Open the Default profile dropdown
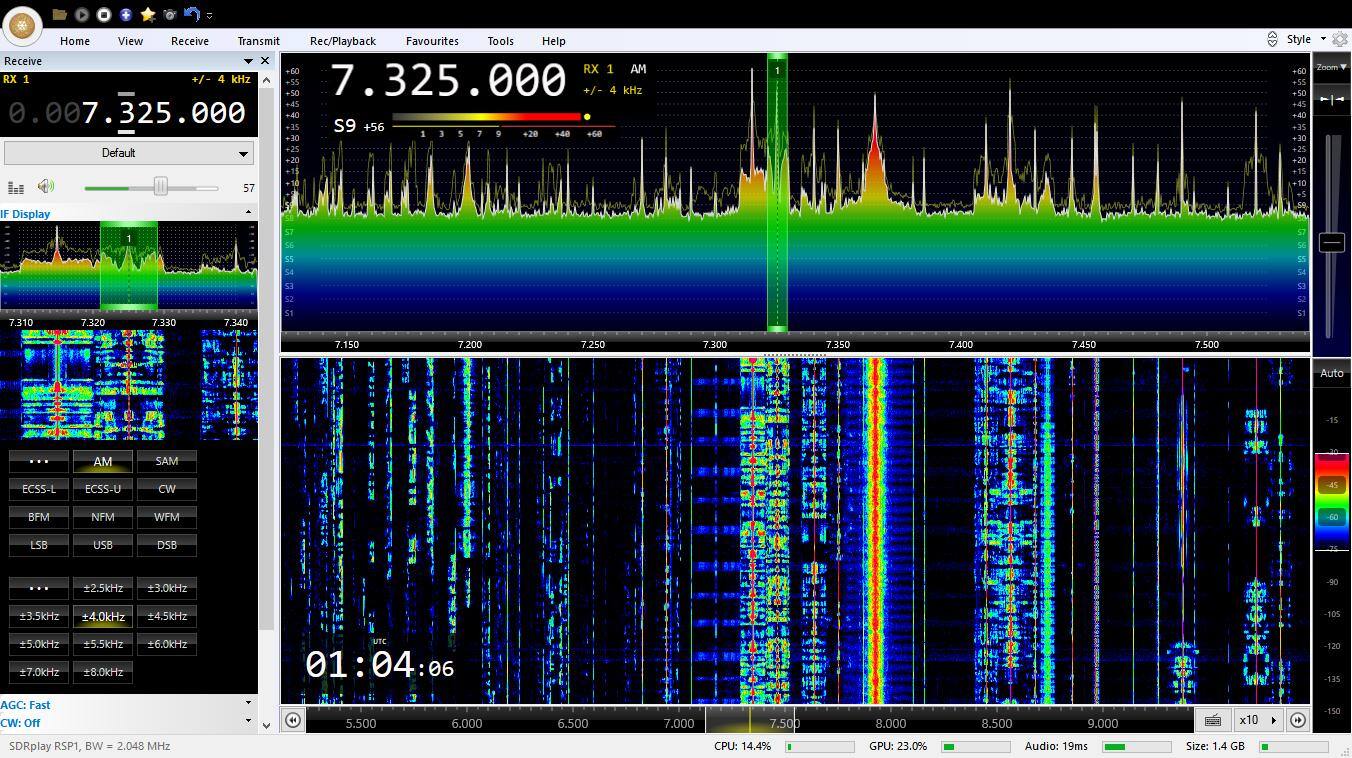 coord(128,153)
